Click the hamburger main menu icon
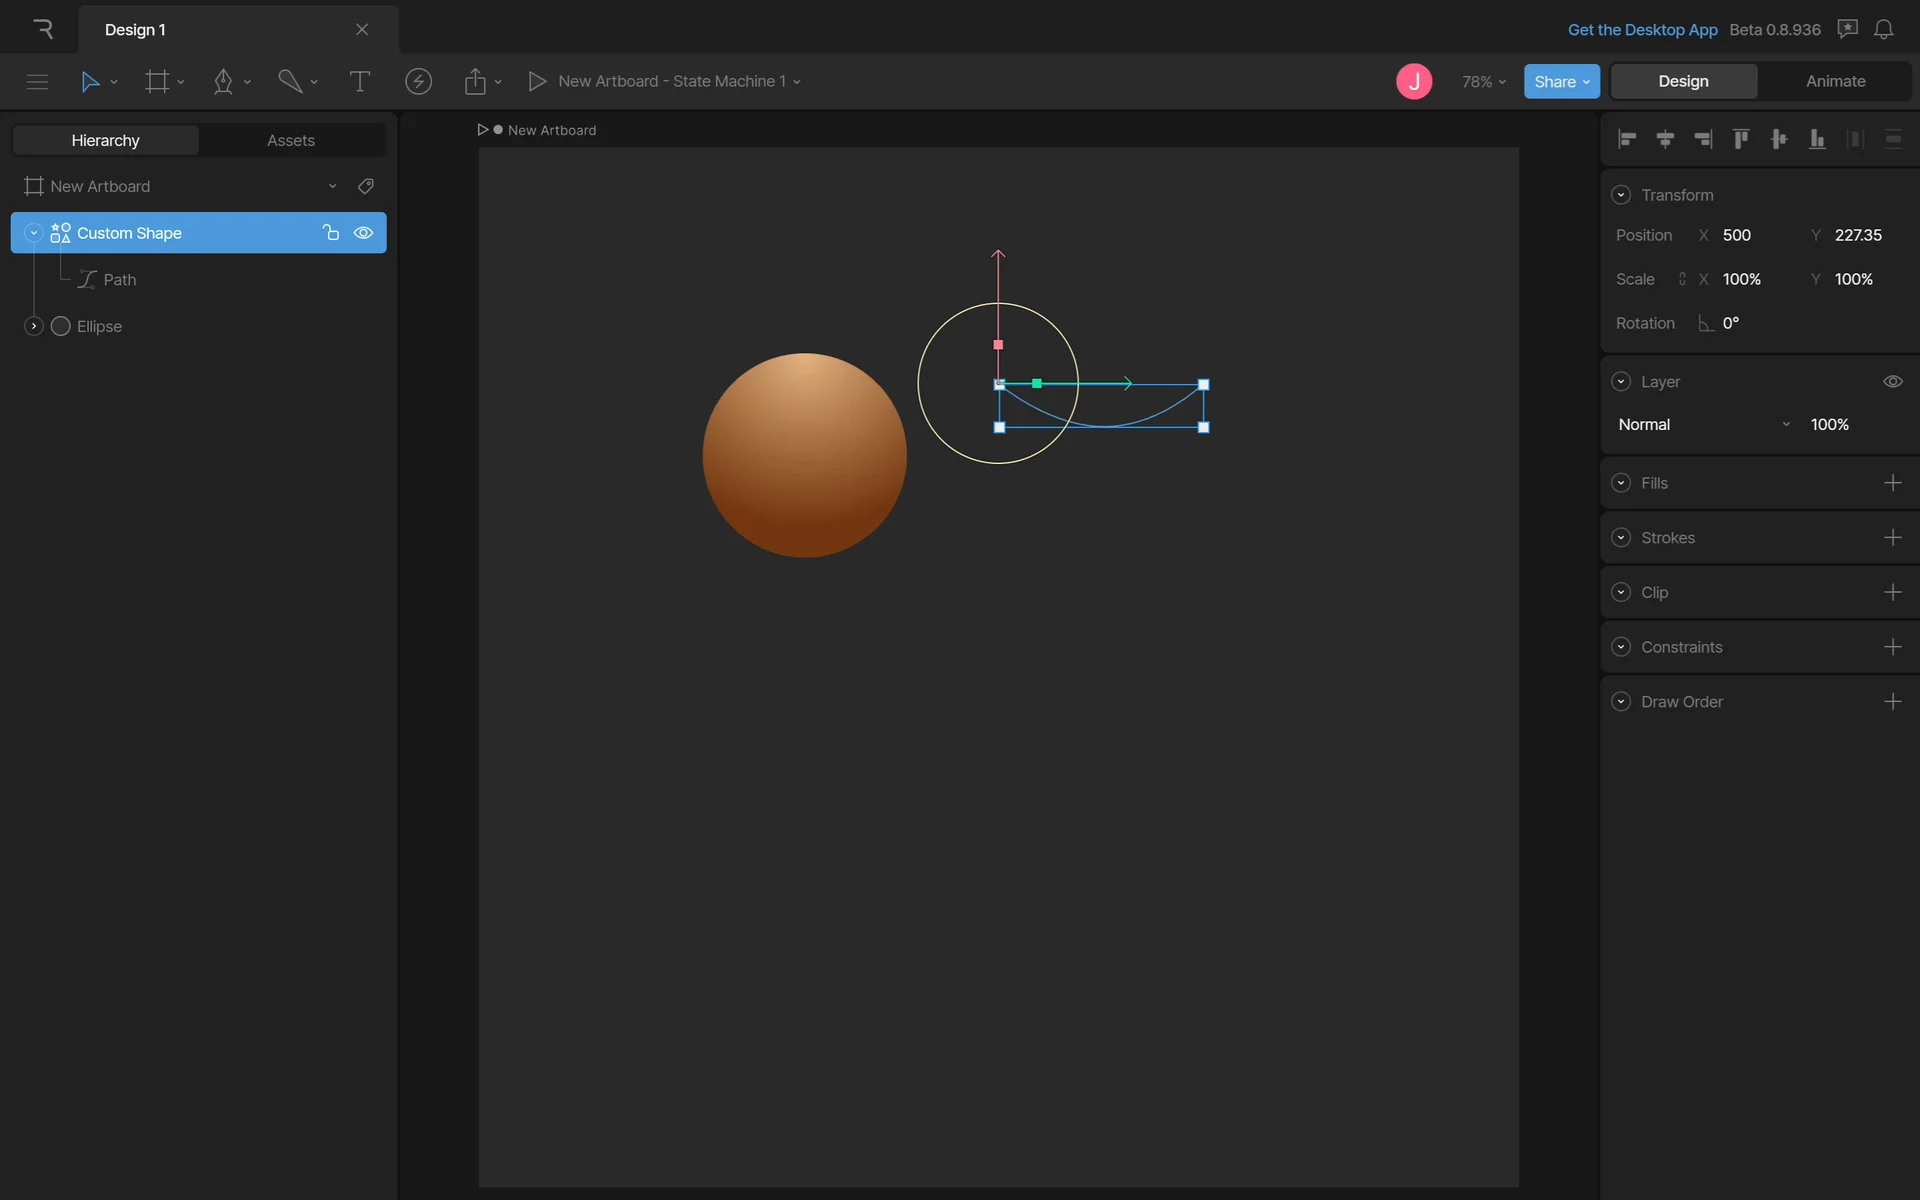Screen dimensions: 1920x1200 pyautogui.click(x=37, y=81)
